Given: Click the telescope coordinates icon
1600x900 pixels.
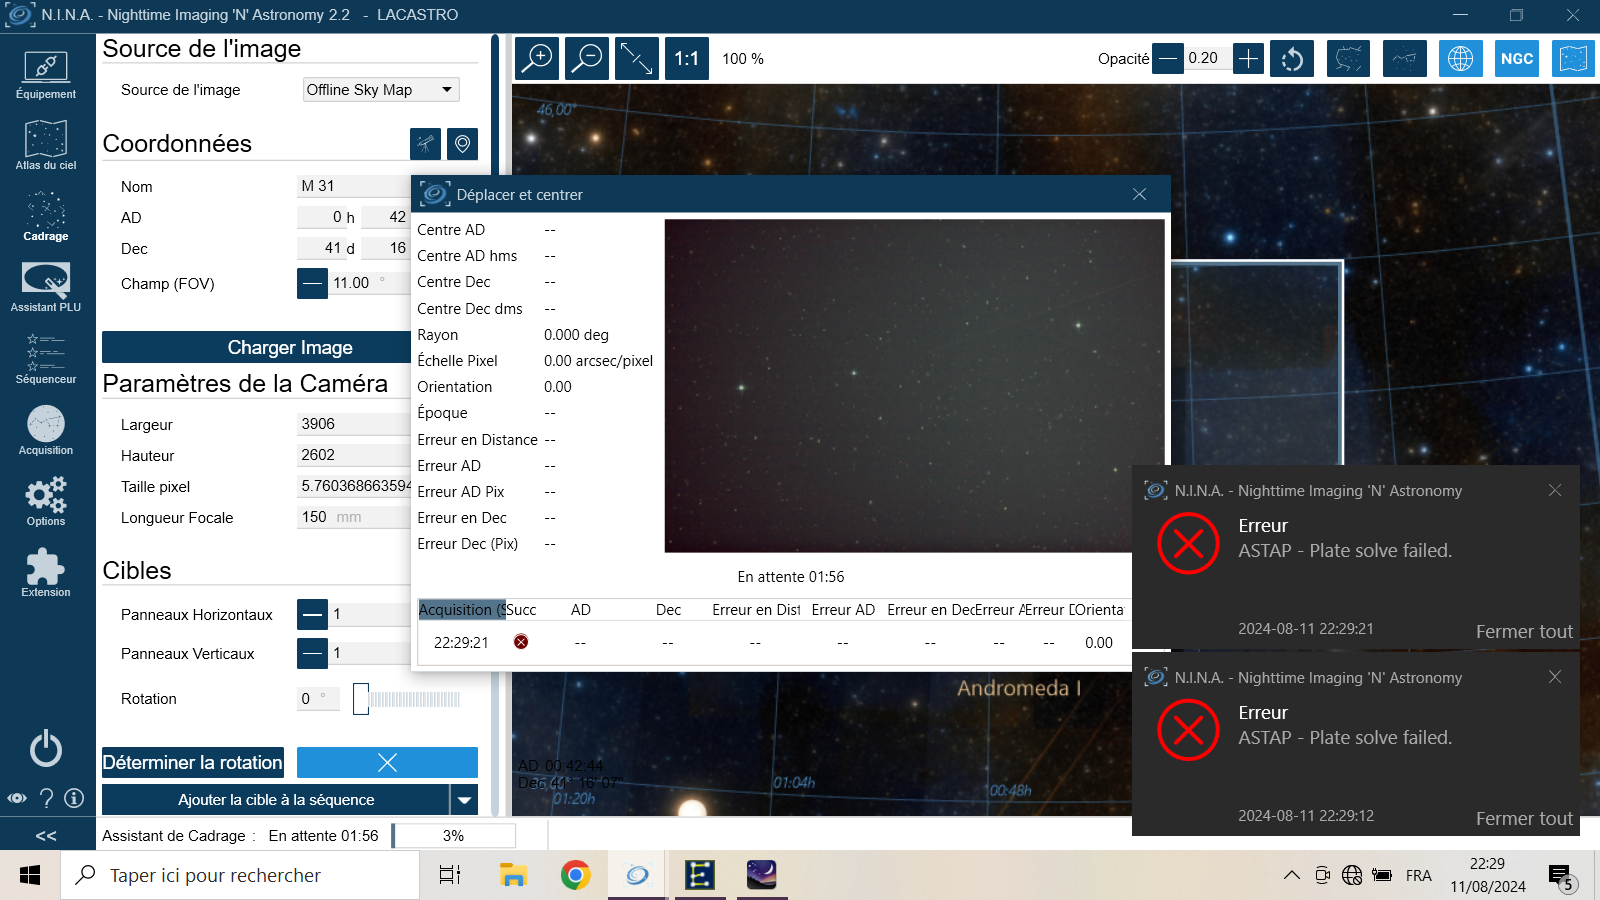Looking at the screenshot, I should [x=426, y=144].
